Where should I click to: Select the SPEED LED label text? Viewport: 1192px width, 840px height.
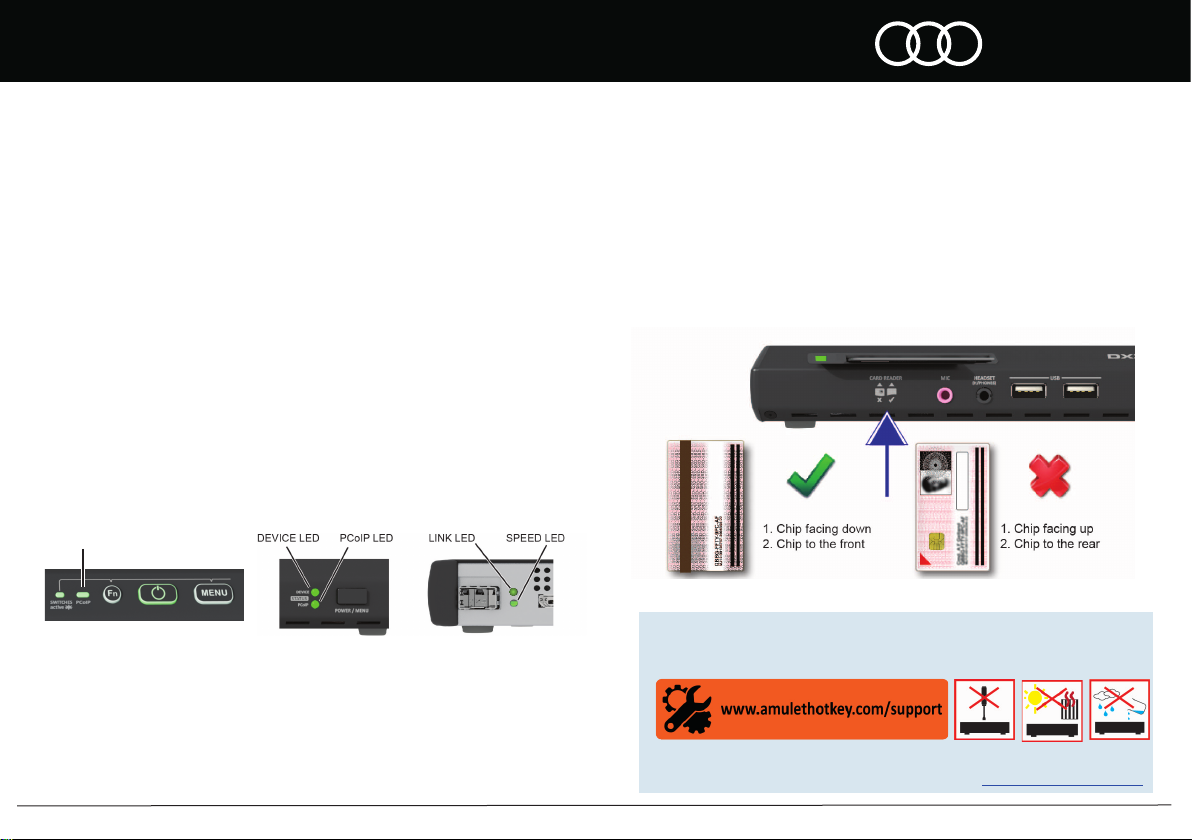tap(535, 538)
